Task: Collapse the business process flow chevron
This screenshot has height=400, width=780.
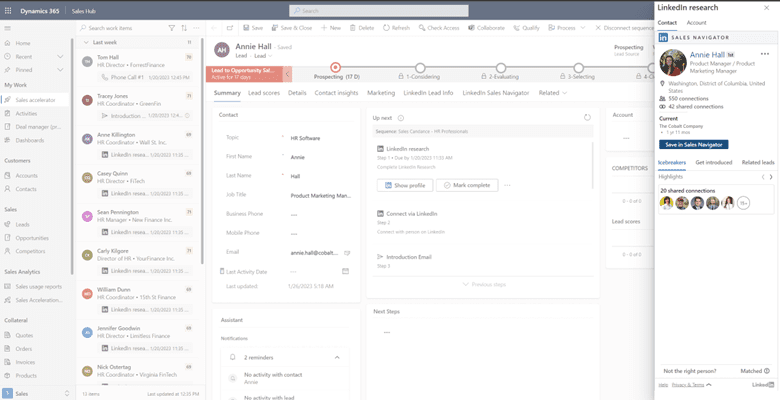Action: (288, 74)
